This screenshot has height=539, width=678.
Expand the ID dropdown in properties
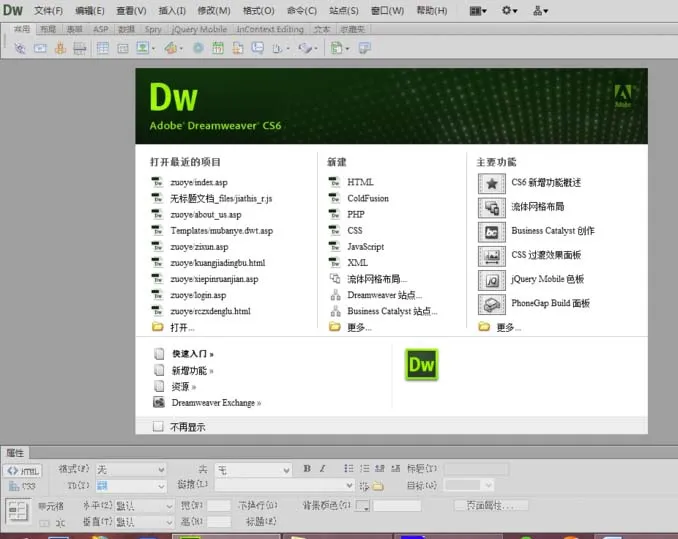pyautogui.click(x=131, y=486)
